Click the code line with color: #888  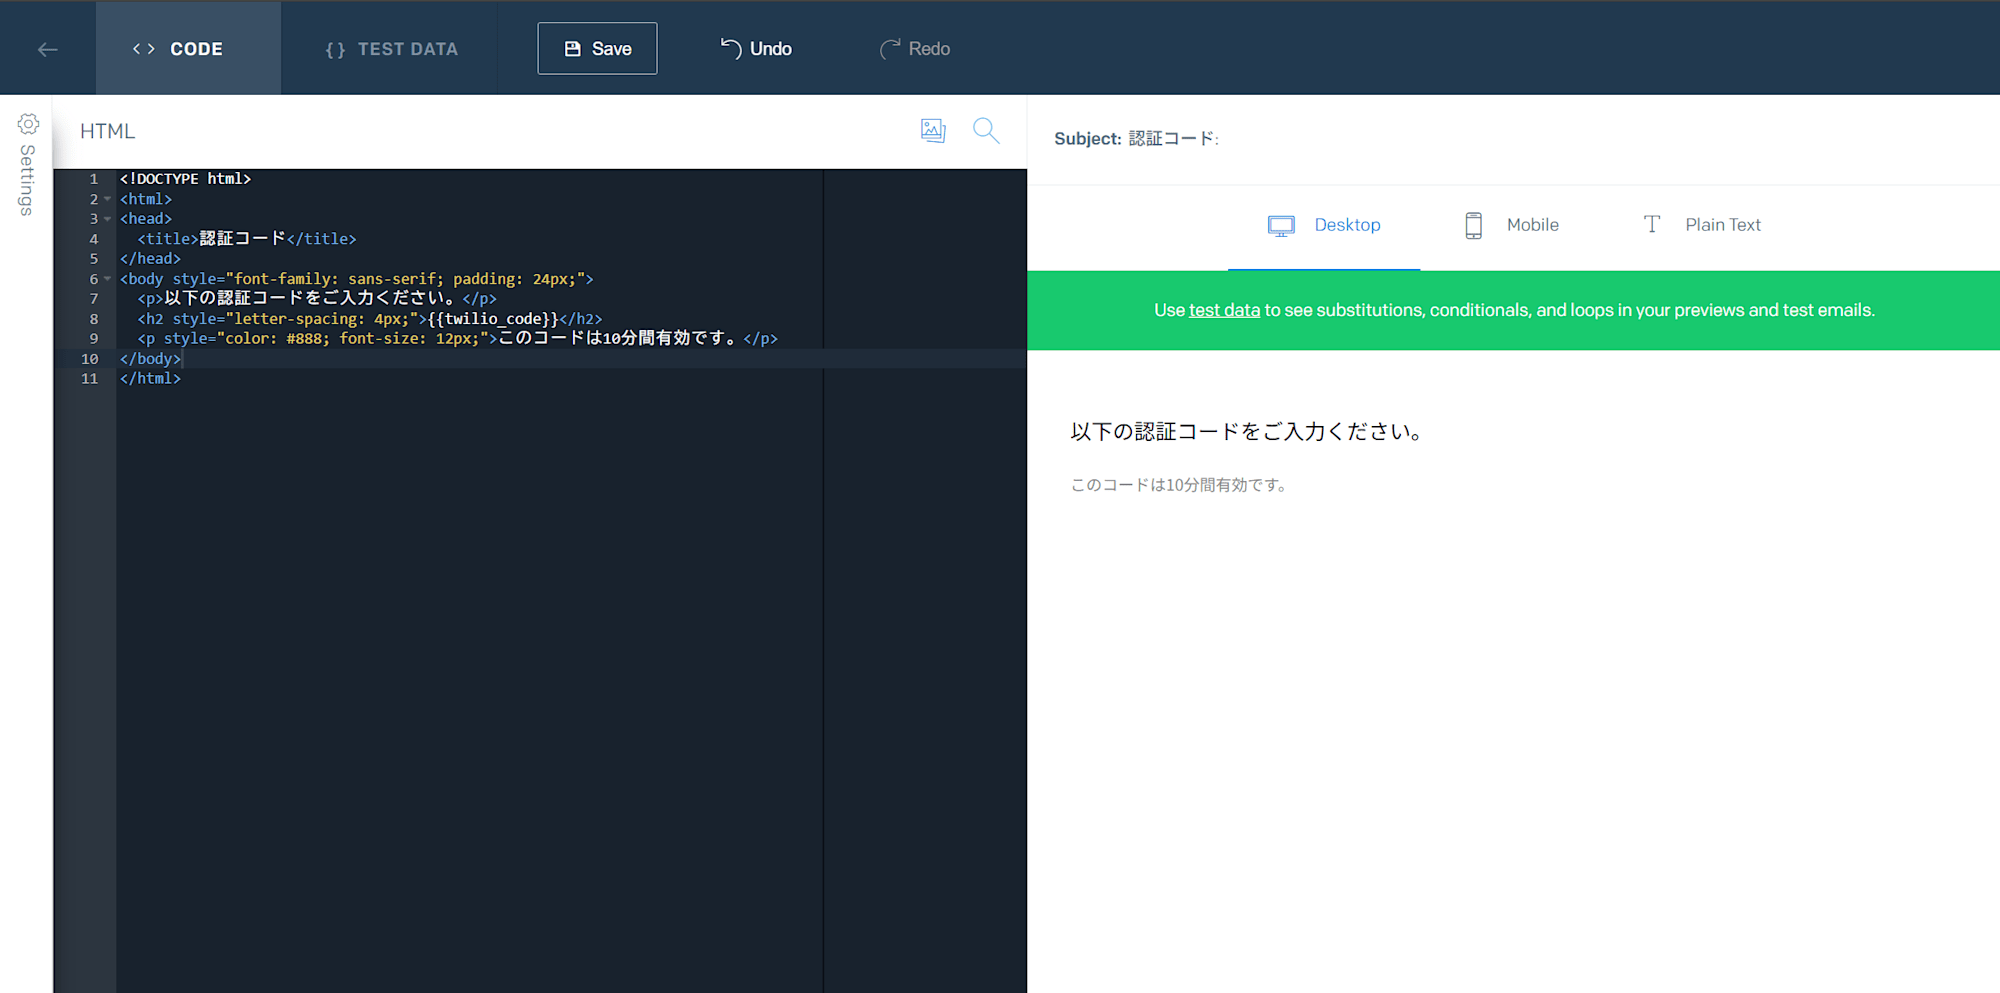tap(457, 339)
